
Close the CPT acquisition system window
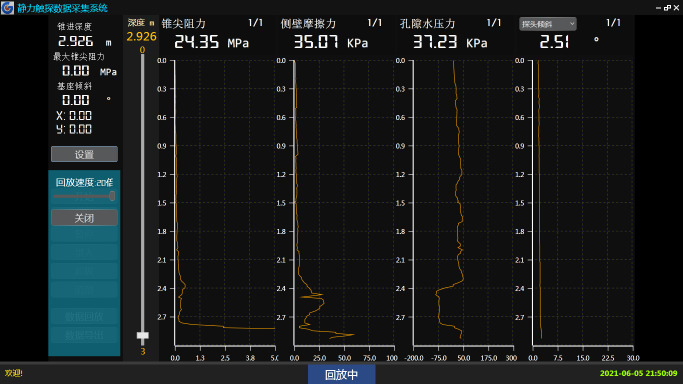coord(676,8)
